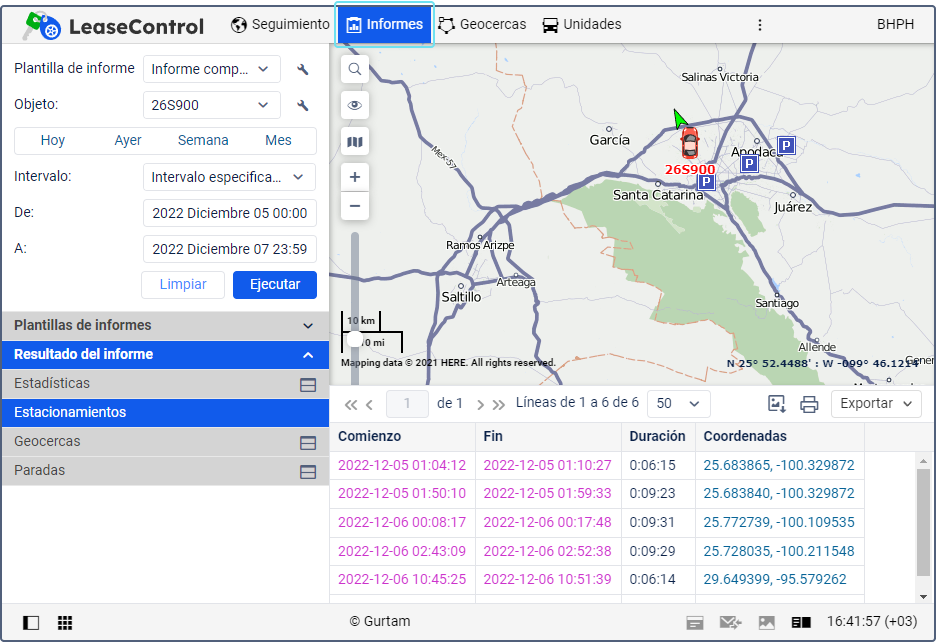Click the map search magnifier icon
This screenshot has width=936, height=642.
coord(355,69)
